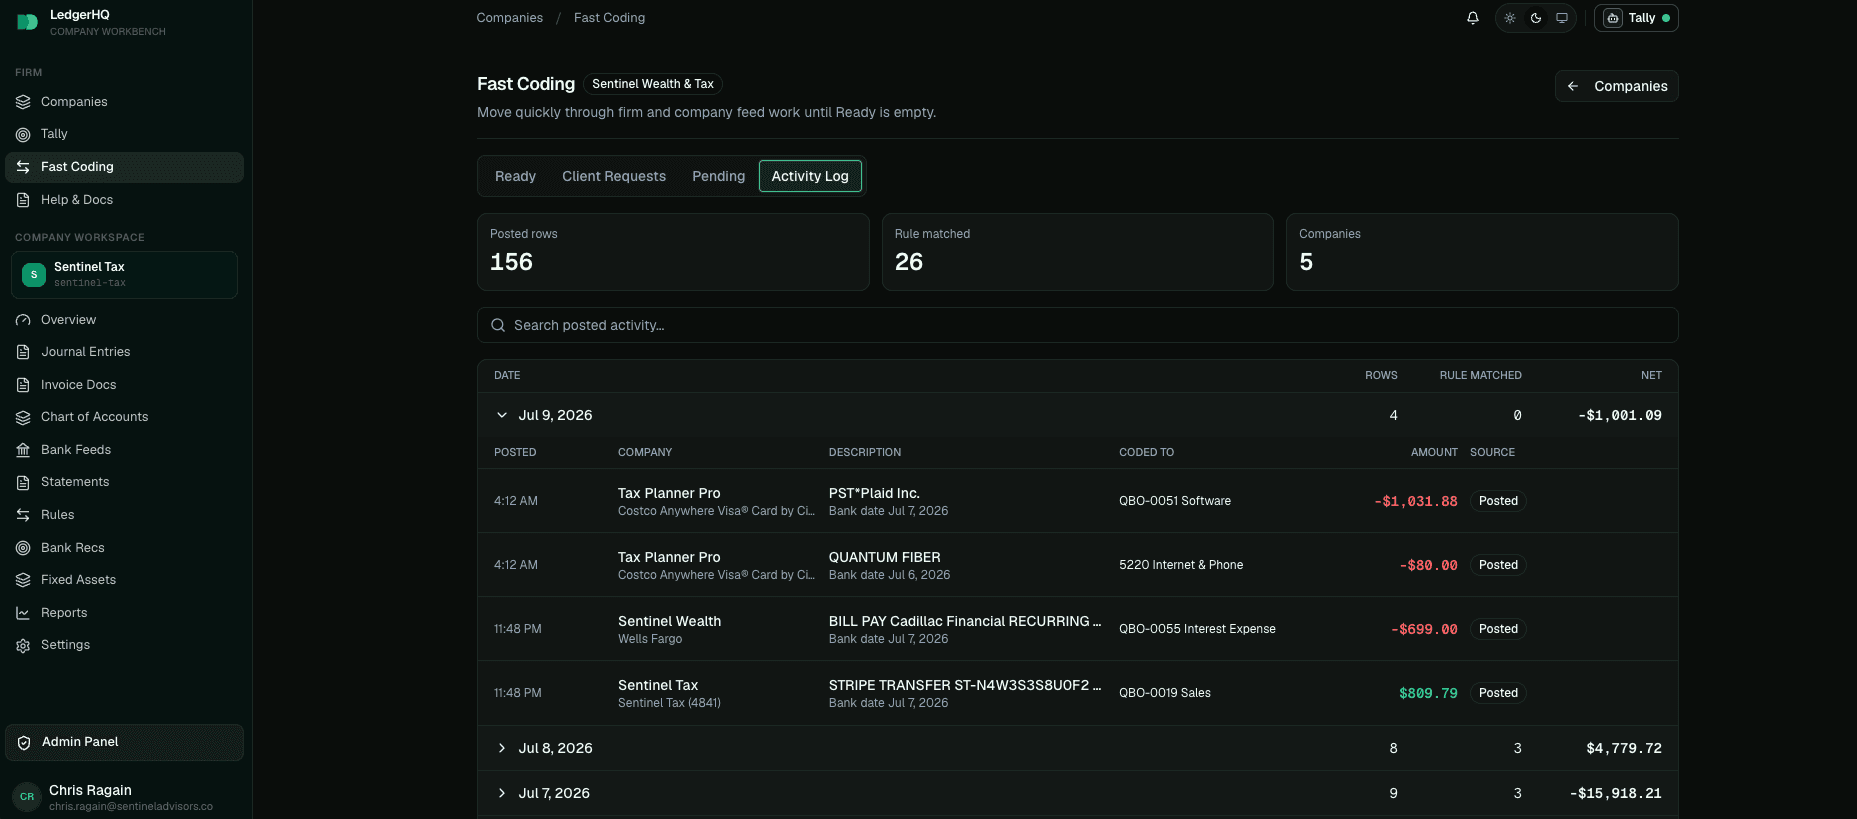Click the LedgerHQ logo icon
Screen dimensions: 1857x819
click(27, 22)
